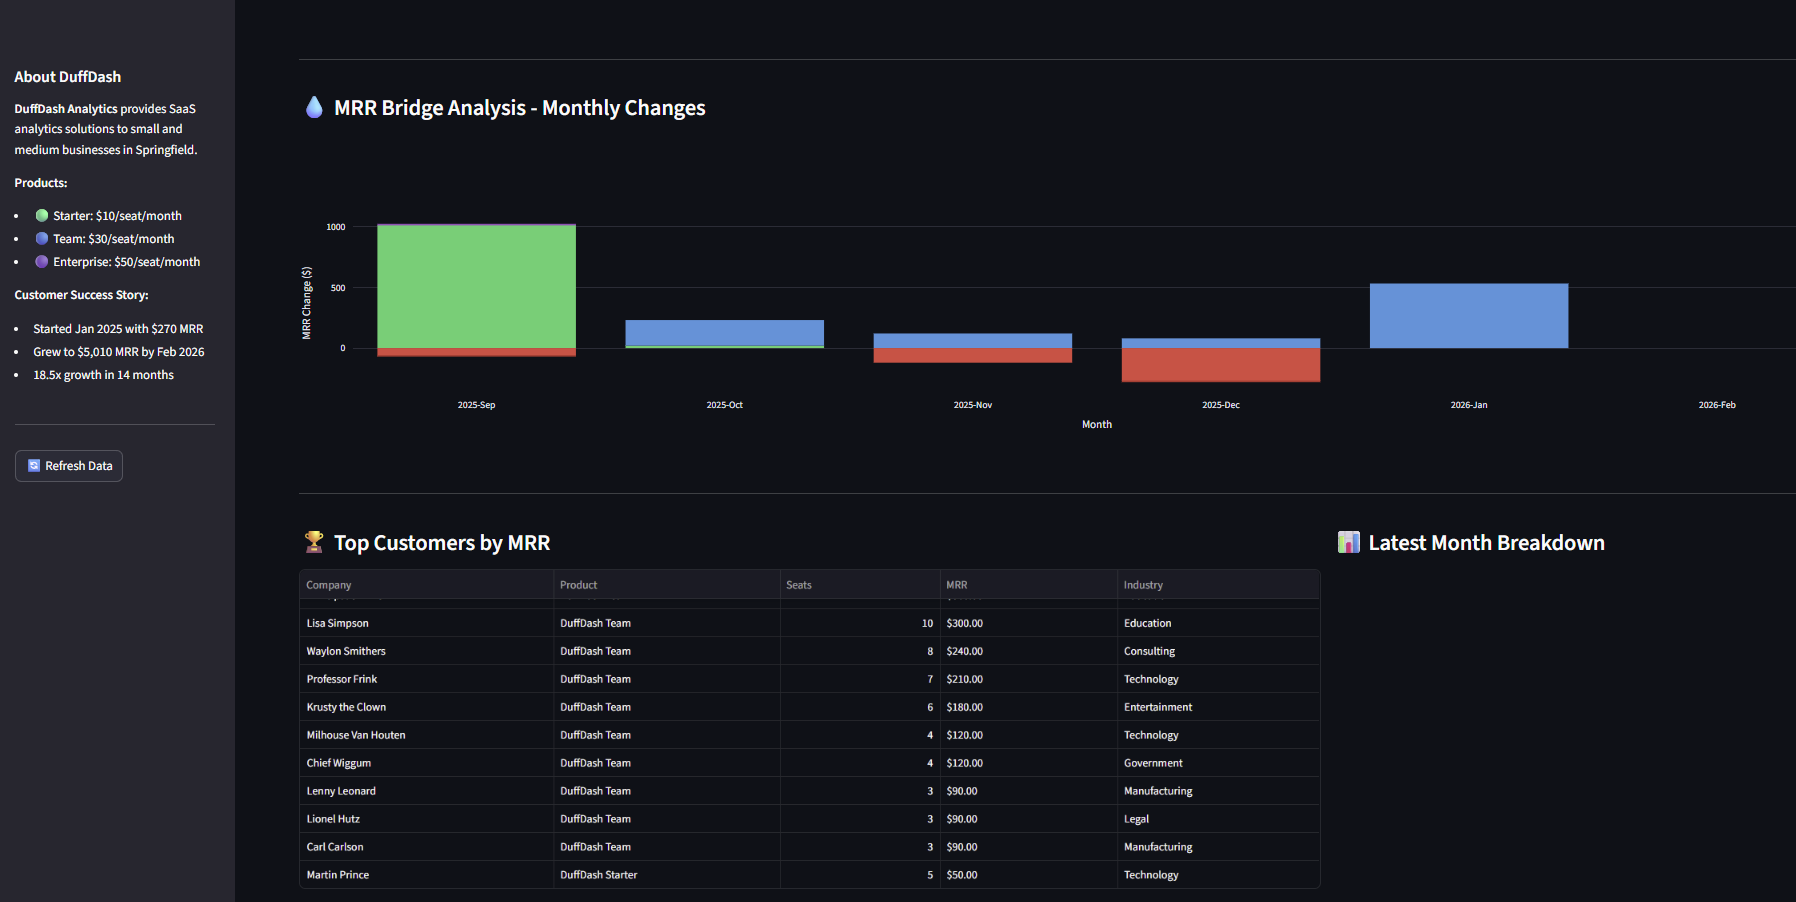Select the green Starter plan circle icon
The width and height of the screenshot is (1796, 902).
(x=41, y=214)
